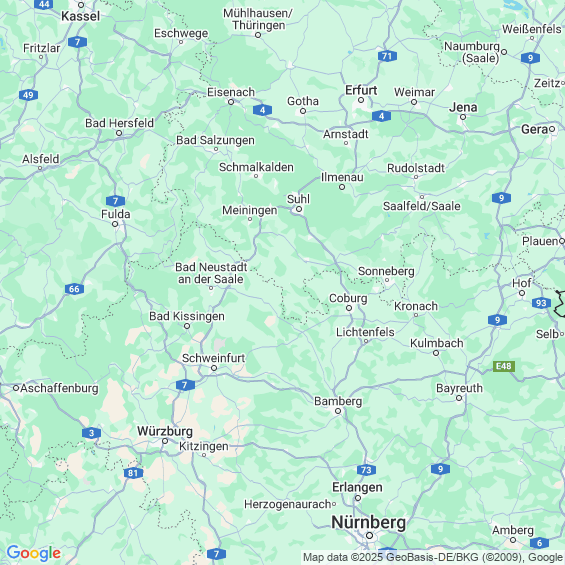Image resolution: width=565 pixels, height=565 pixels.
Task: Open the Google logo link
Action: coord(34,553)
